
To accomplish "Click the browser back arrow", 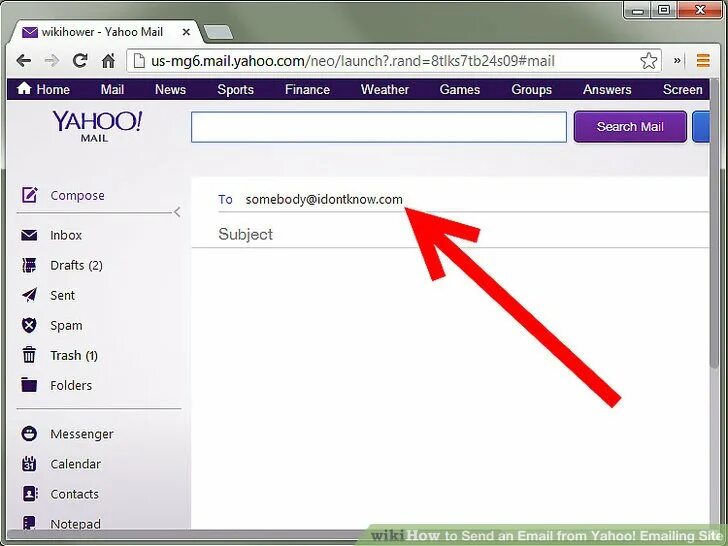I will [23, 60].
